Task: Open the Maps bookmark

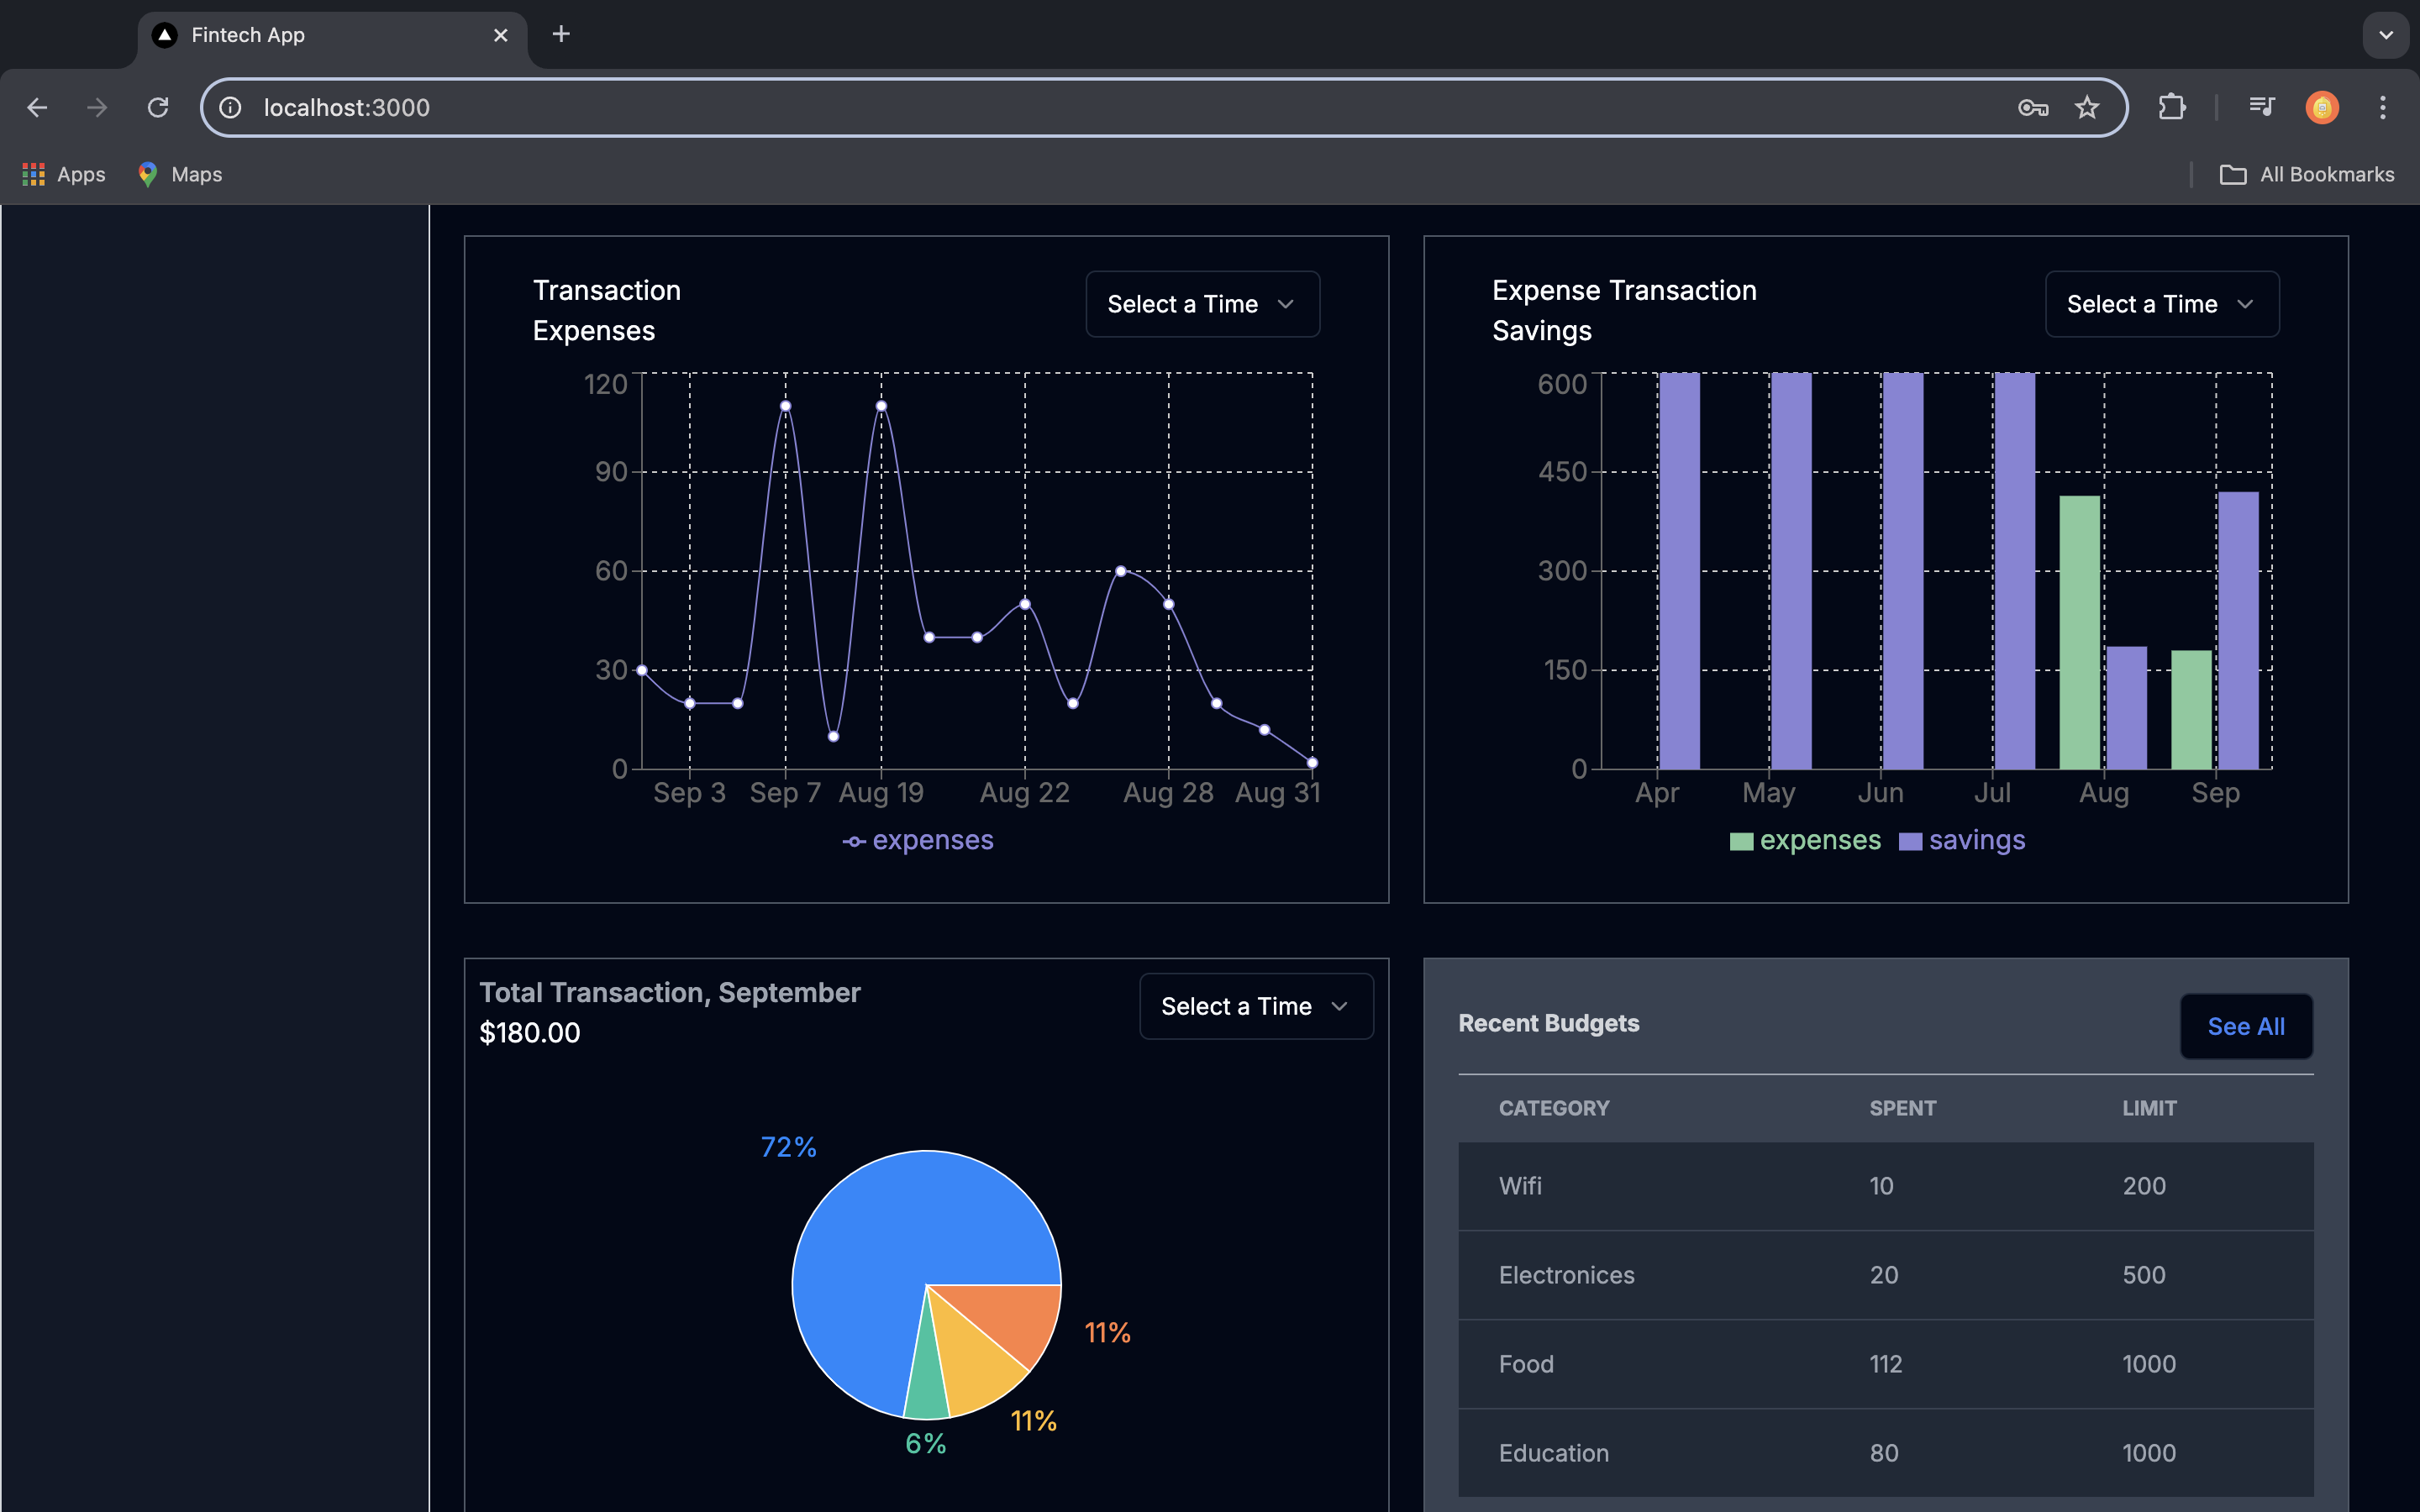Action: (x=180, y=174)
